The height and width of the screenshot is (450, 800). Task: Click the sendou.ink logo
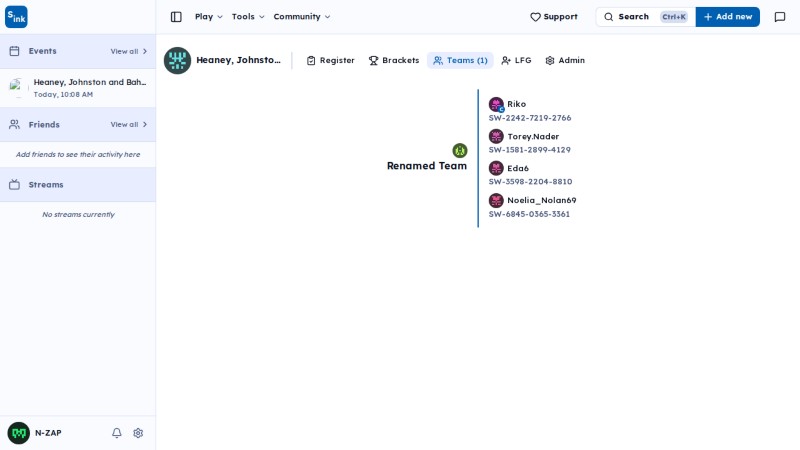click(16, 17)
